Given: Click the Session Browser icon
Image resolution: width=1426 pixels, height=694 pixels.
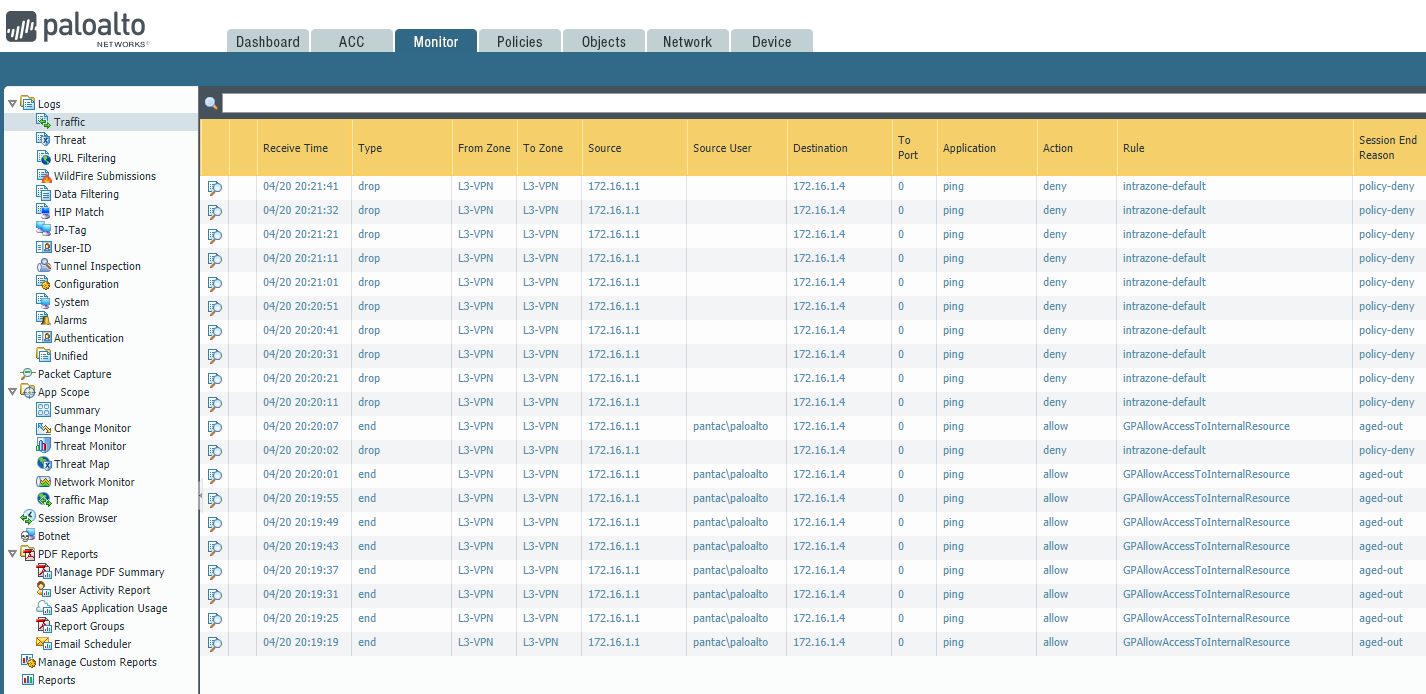Looking at the screenshot, I should tap(28, 518).
